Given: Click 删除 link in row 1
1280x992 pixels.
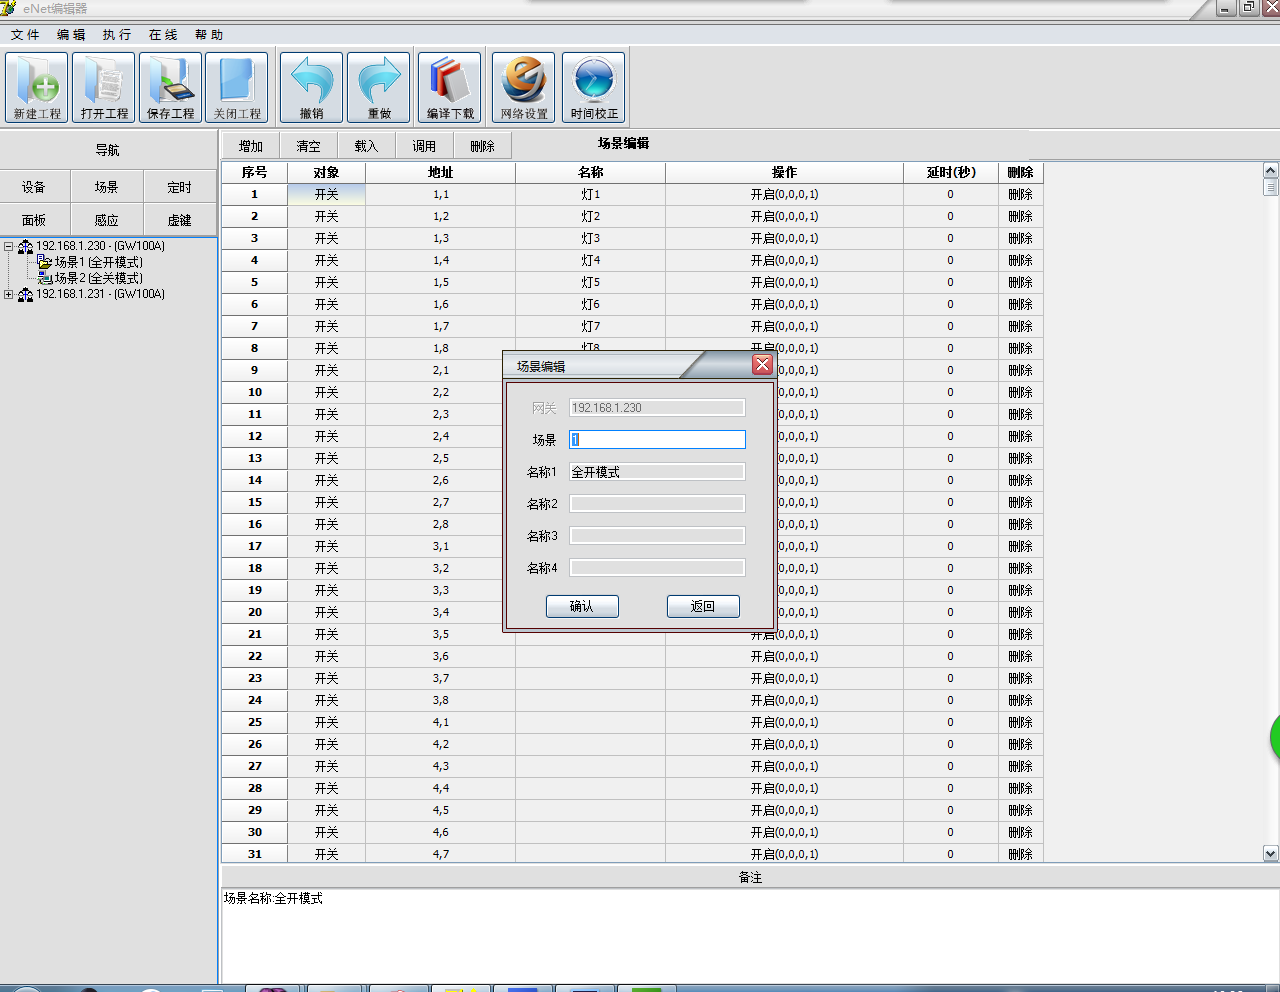Looking at the screenshot, I should tap(1020, 195).
